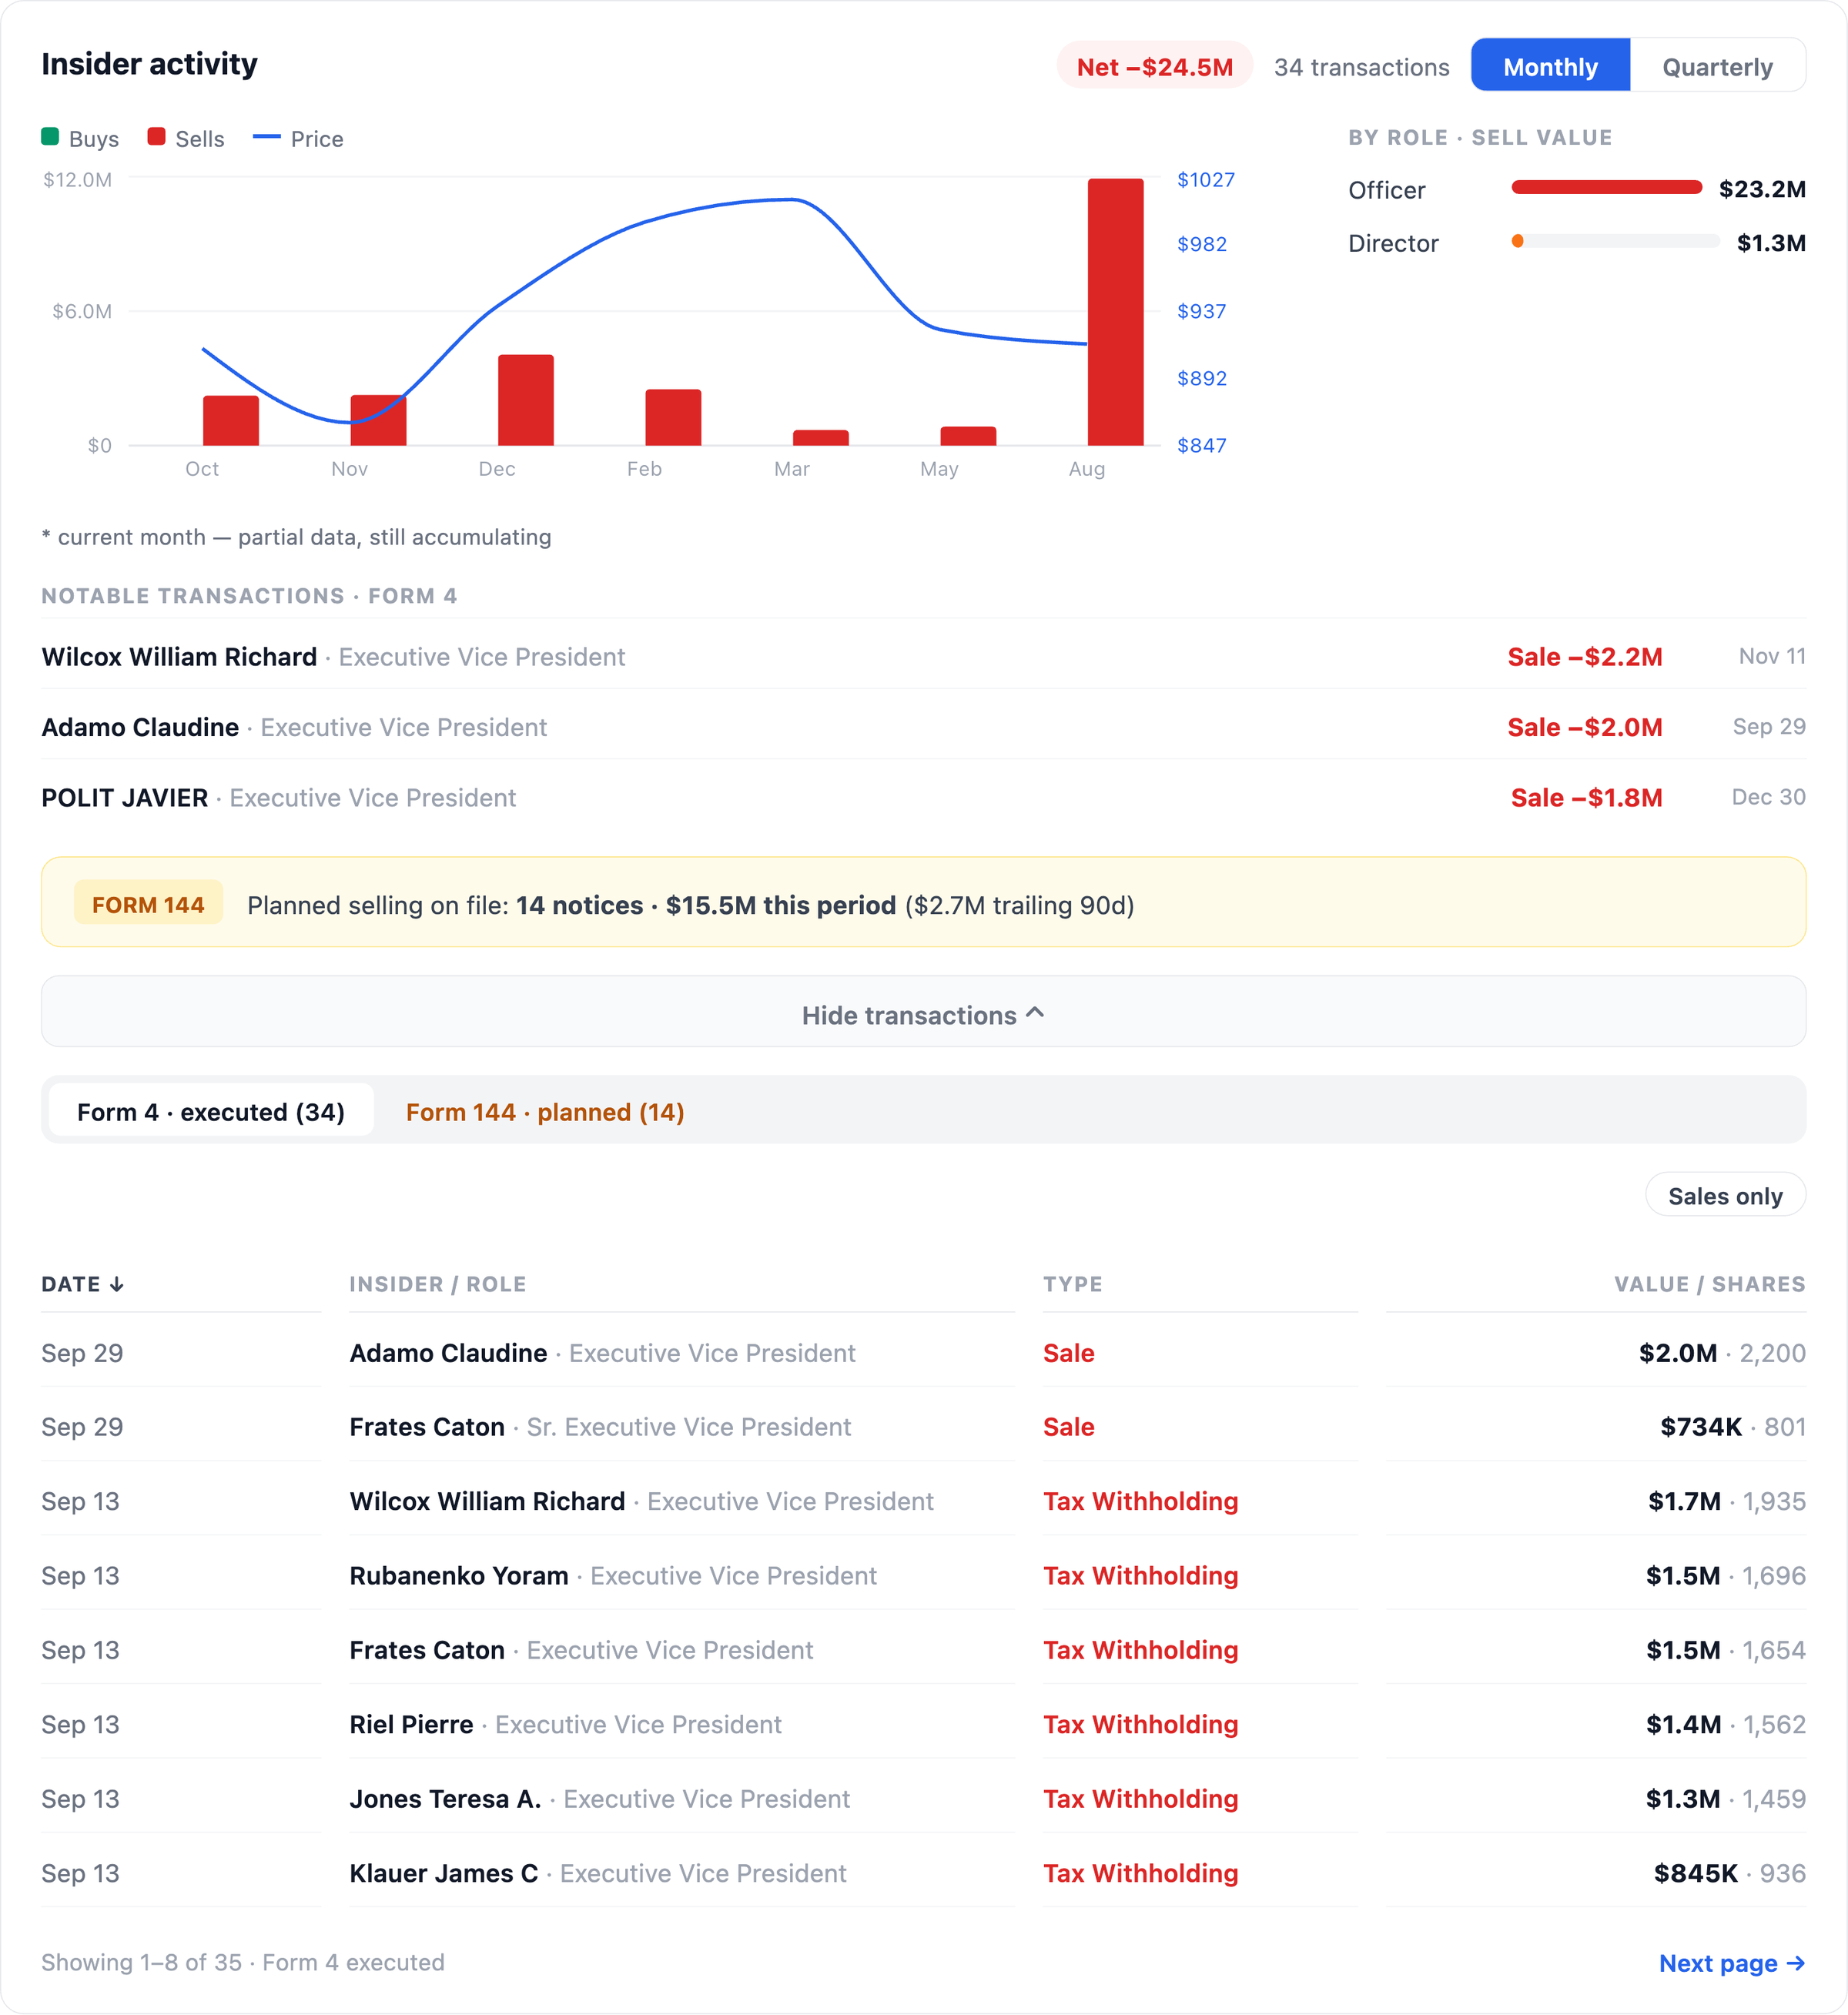This screenshot has width=1848, height=2015.
Task: Click the Net –$24.5M badge
Action: coord(1154,66)
